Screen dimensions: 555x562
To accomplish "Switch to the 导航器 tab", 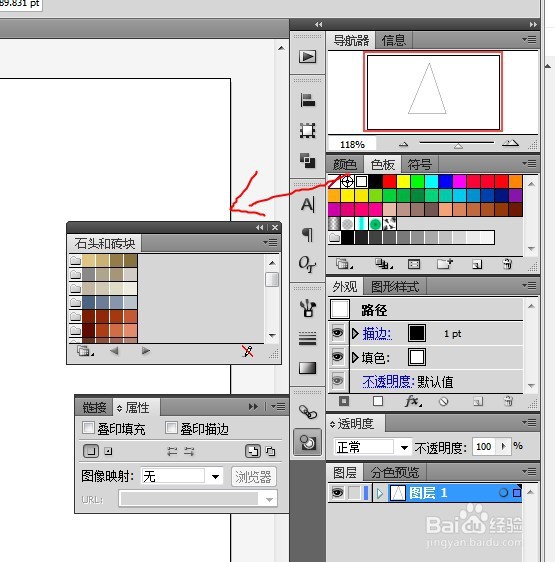I will (x=351, y=40).
